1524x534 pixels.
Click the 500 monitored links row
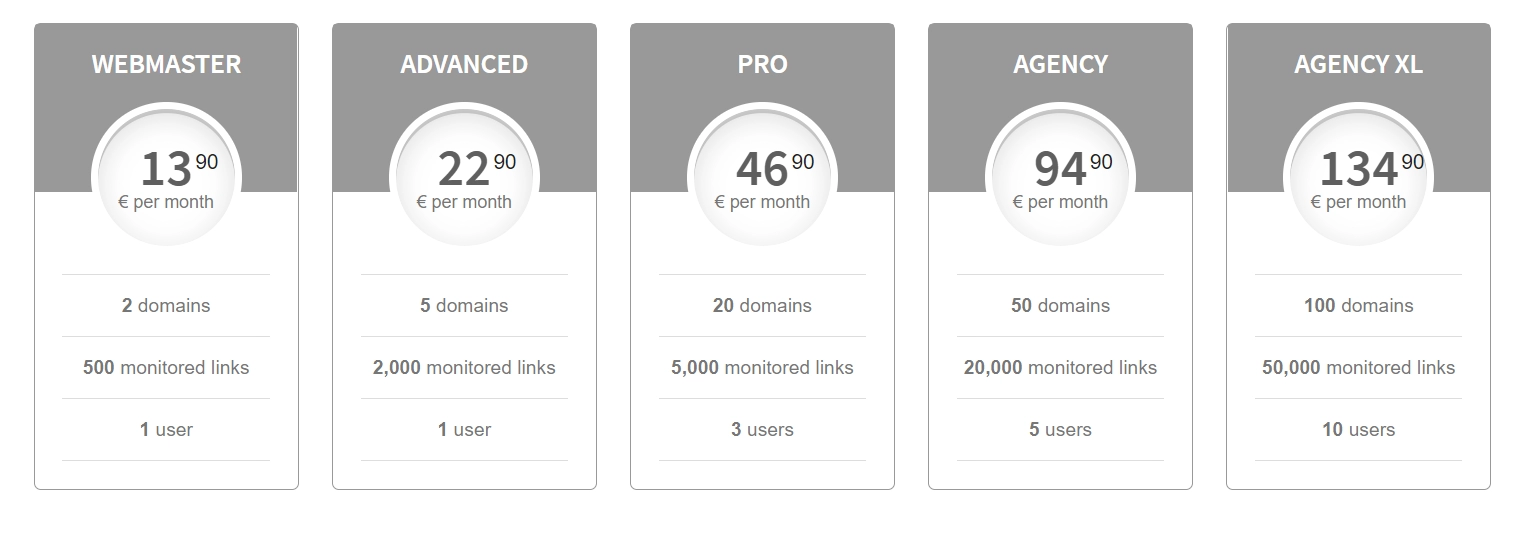click(166, 368)
